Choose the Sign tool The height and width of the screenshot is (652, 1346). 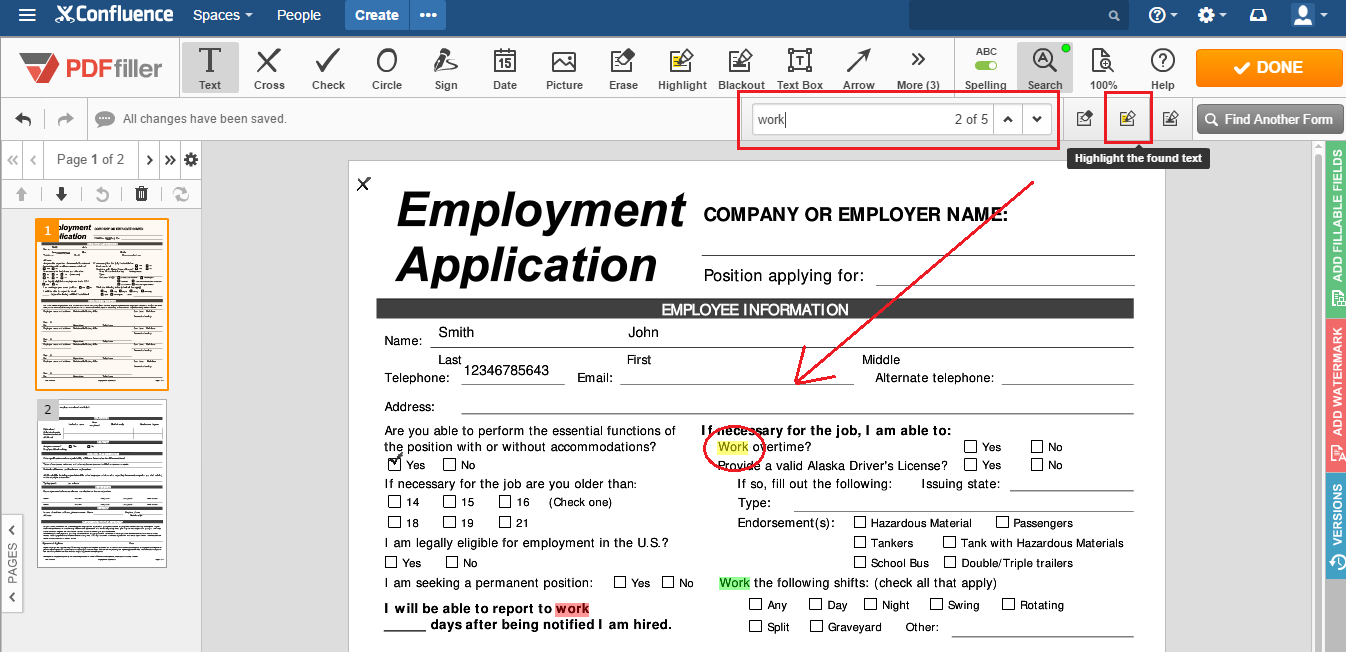446,68
